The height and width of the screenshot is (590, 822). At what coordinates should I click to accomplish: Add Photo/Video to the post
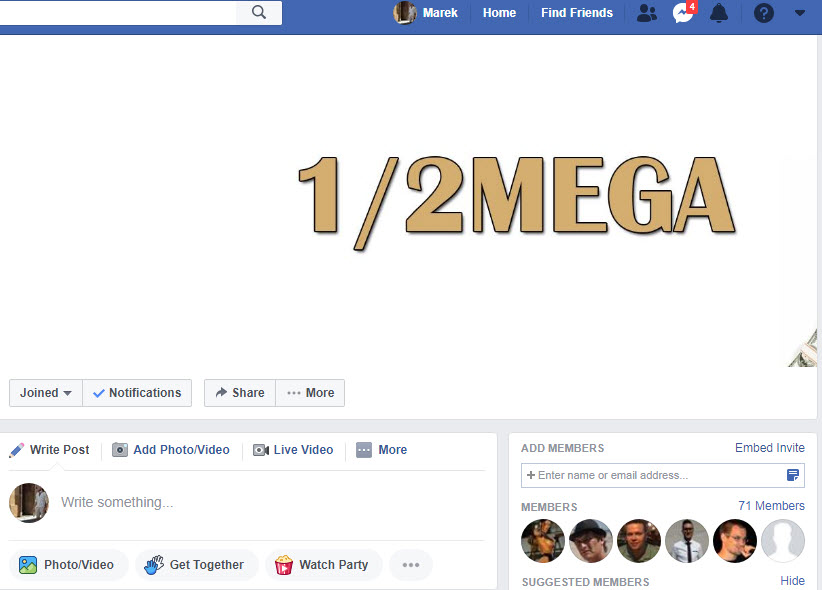click(x=68, y=565)
